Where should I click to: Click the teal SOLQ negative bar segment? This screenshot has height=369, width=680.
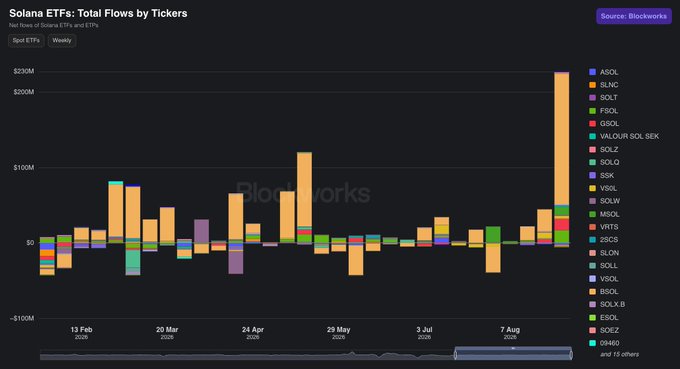pyautogui.click(x=133, y=260)
